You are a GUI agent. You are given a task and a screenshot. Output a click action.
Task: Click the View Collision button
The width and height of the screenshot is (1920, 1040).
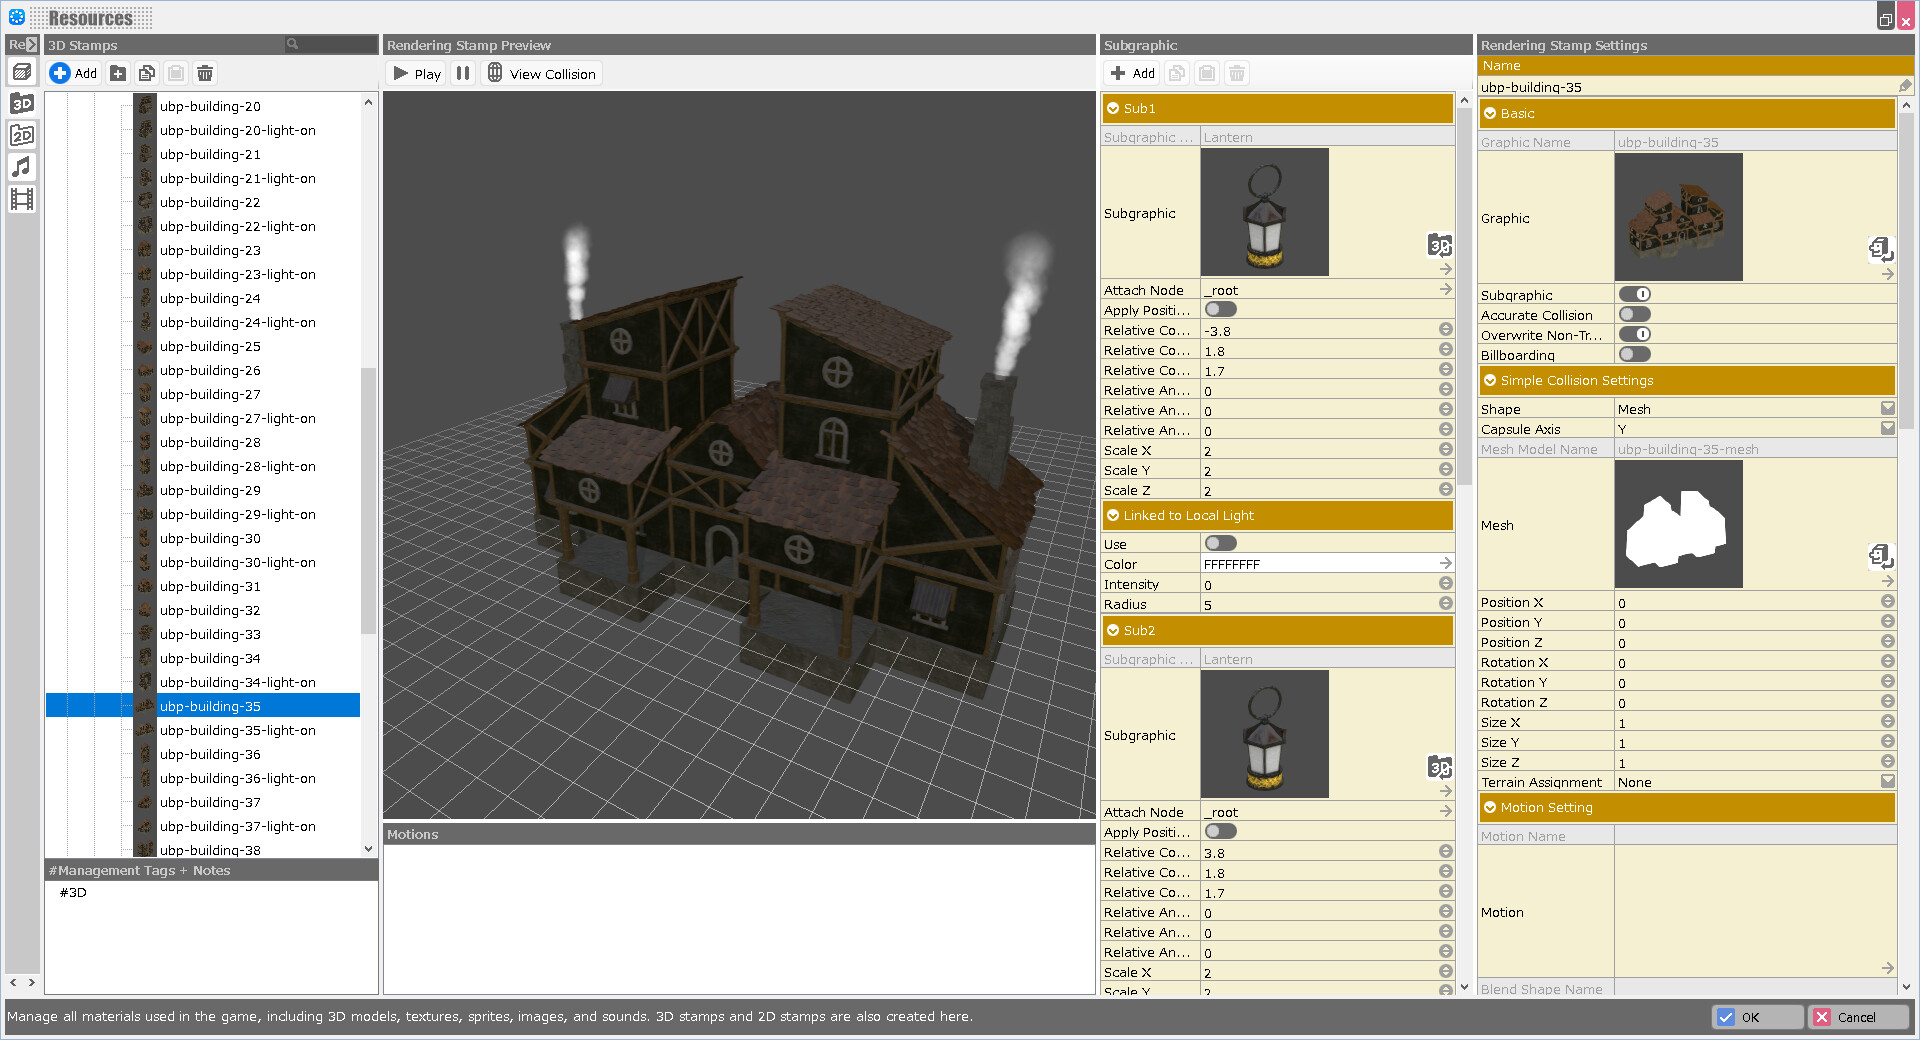541,72
